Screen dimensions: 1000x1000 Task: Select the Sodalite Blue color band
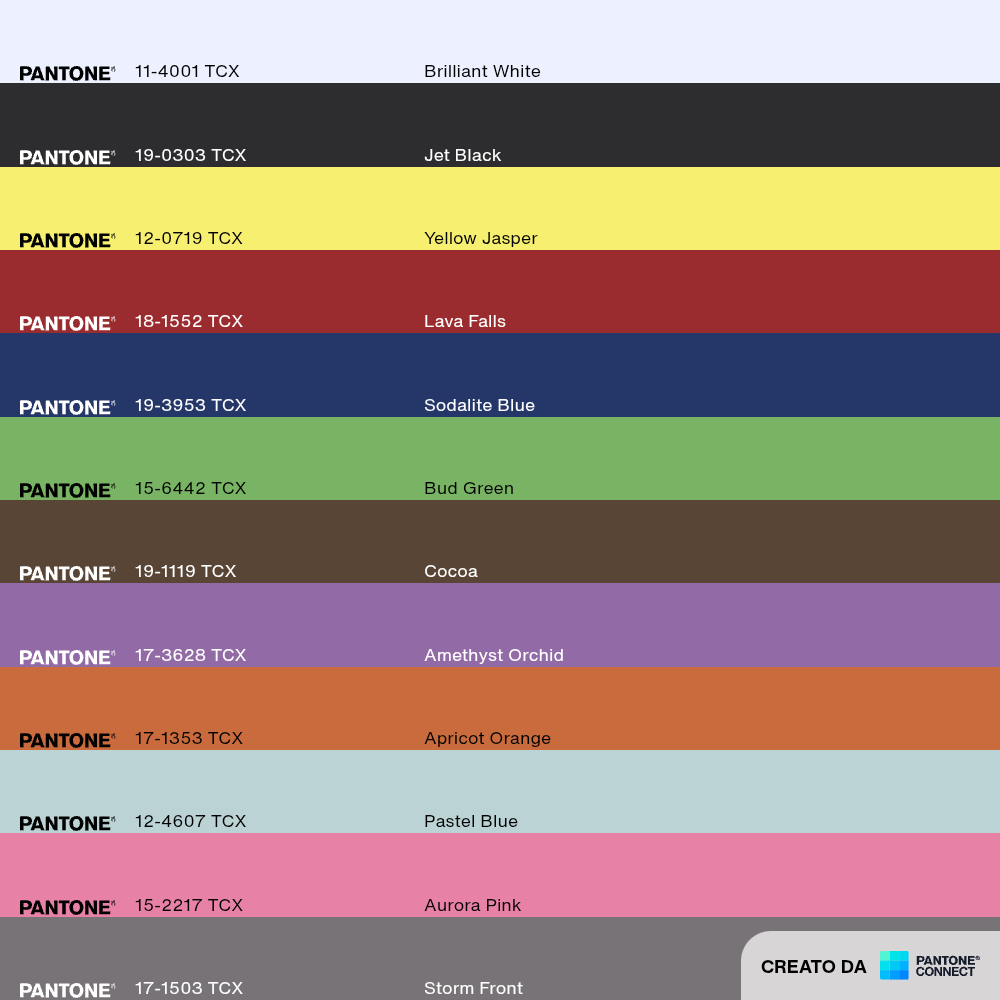click(x=500, y=375)
